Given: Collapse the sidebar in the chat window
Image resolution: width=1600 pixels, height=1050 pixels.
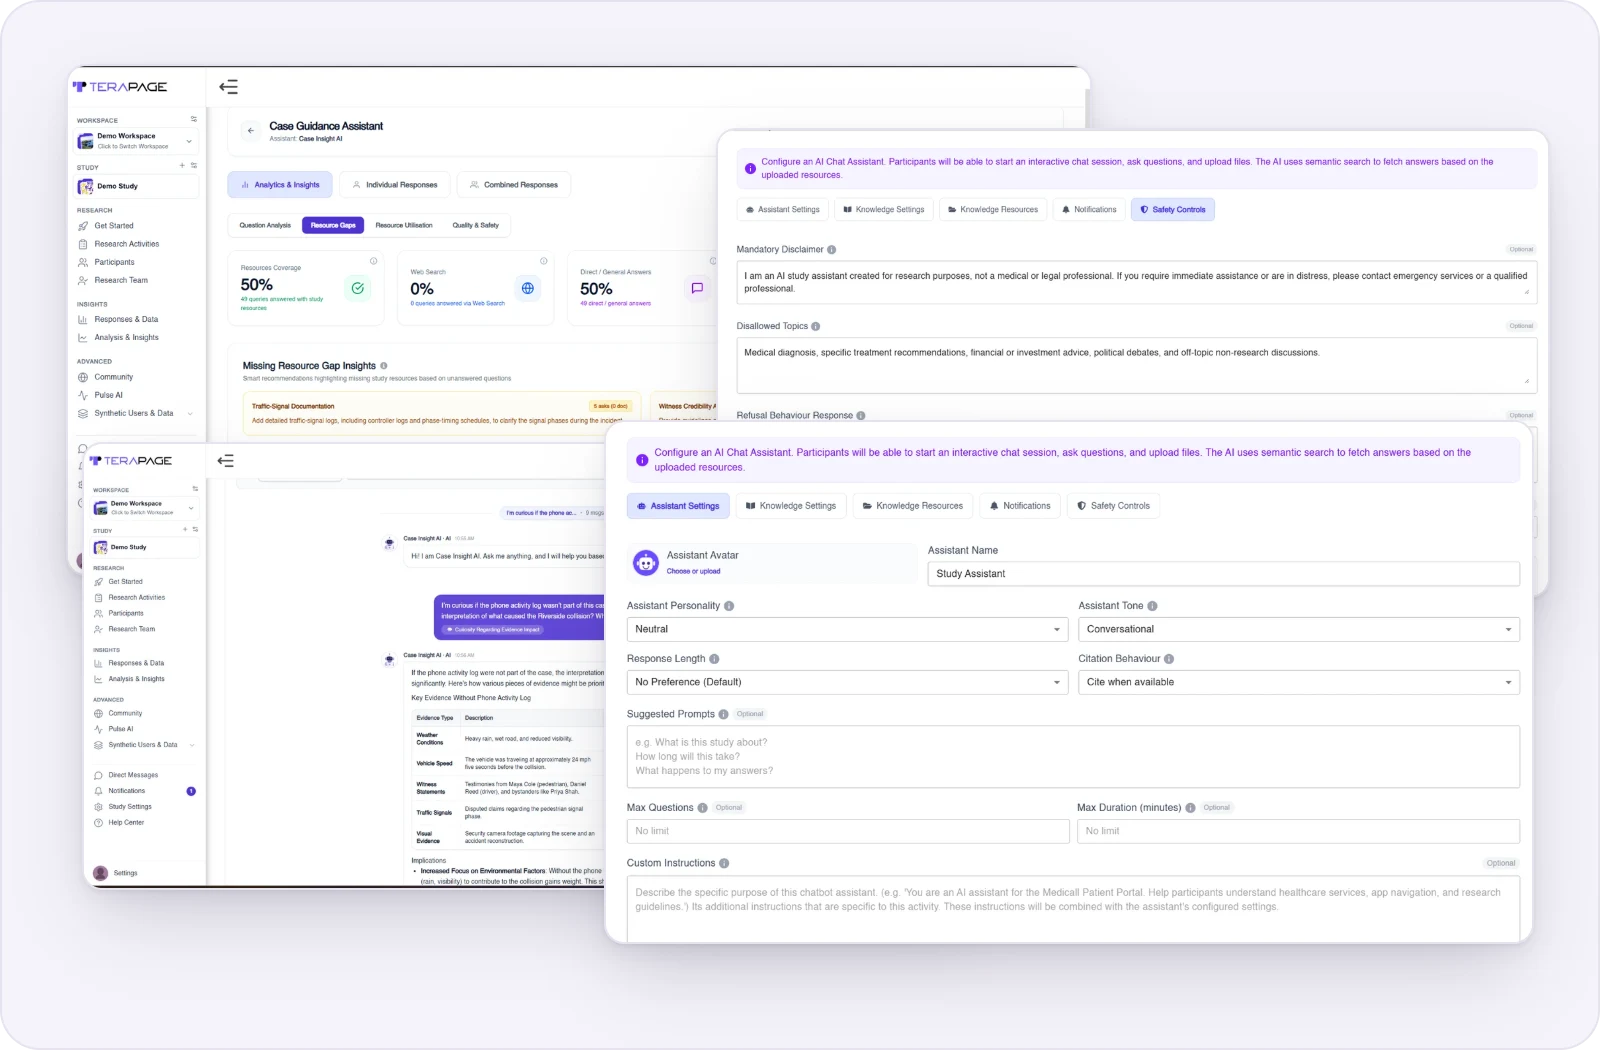Looking at the screenshot, I should pos(226,461).
